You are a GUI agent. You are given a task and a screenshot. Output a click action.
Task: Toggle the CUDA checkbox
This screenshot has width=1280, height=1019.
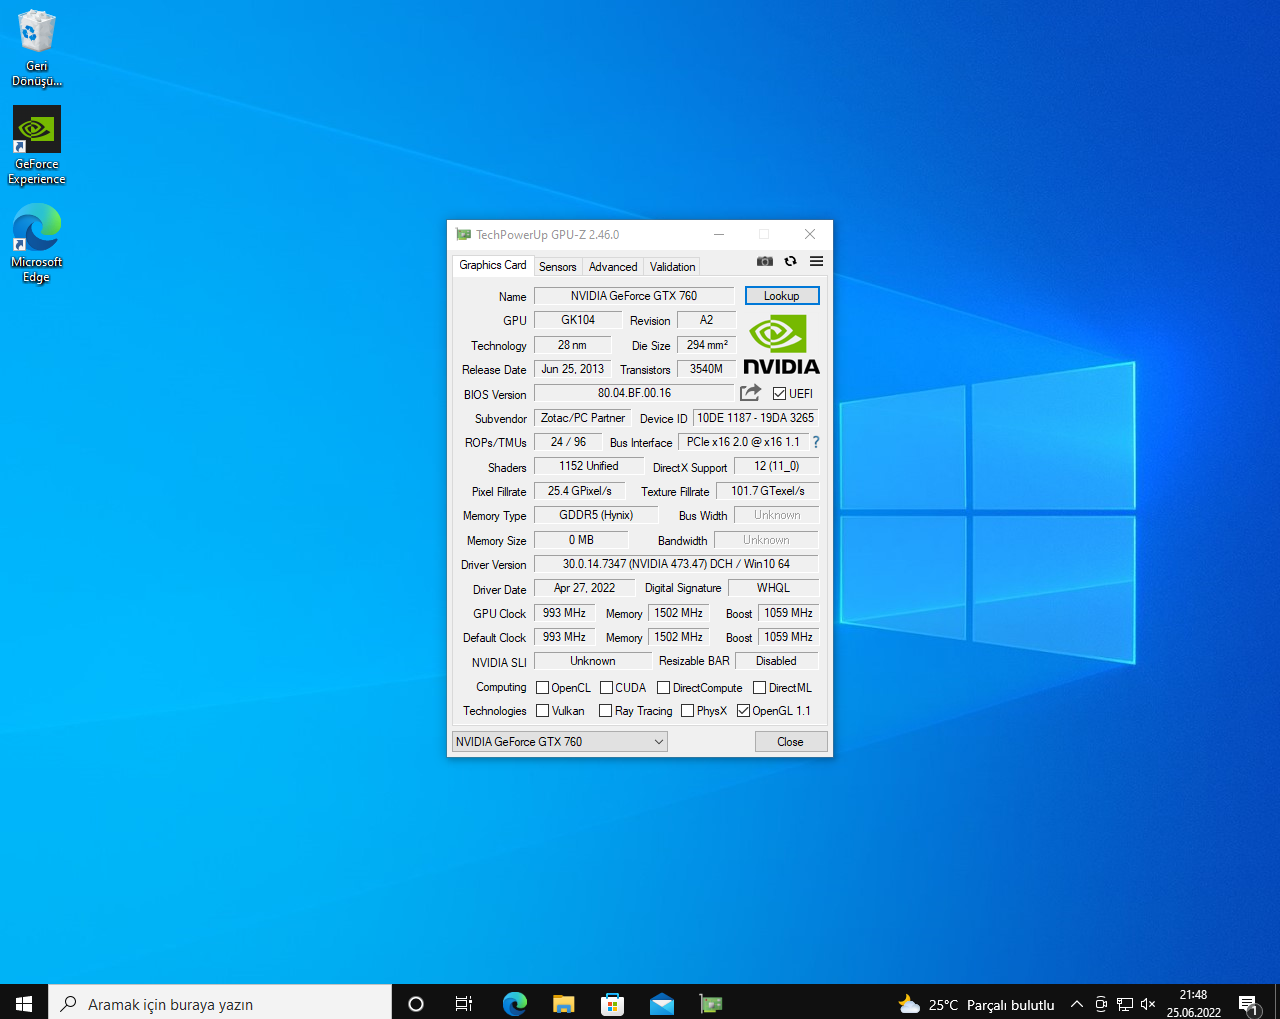[606, 688]
